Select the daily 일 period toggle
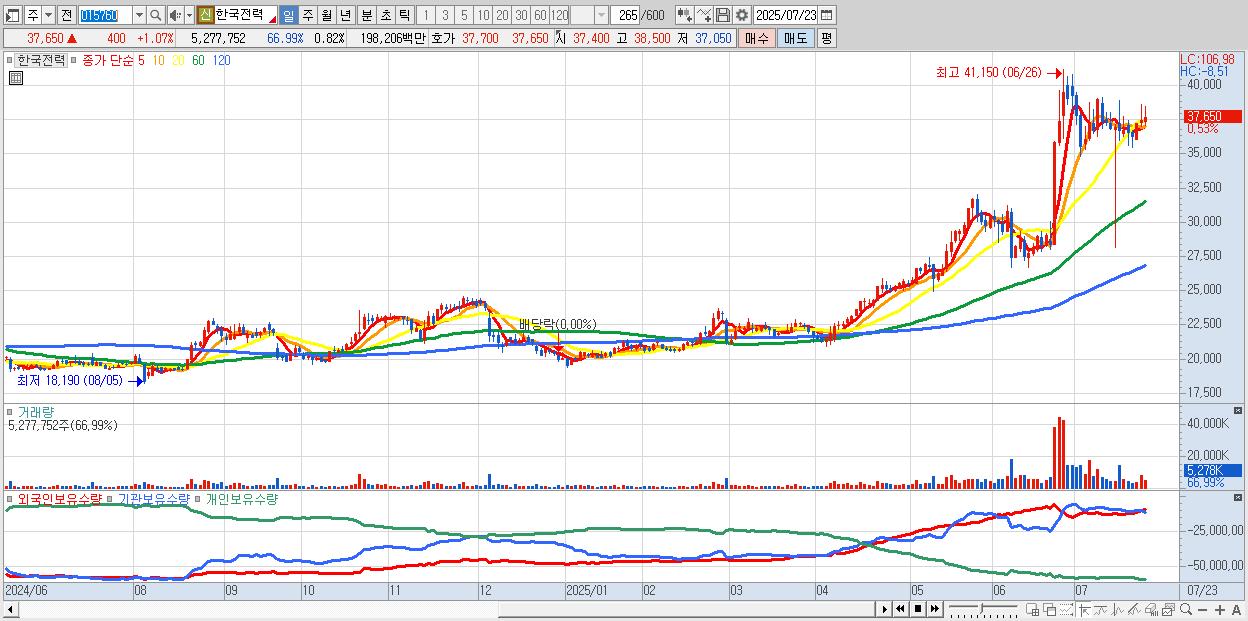Image resolution: width=1248 pixels, height=621 pixels. tap(287, 15)
